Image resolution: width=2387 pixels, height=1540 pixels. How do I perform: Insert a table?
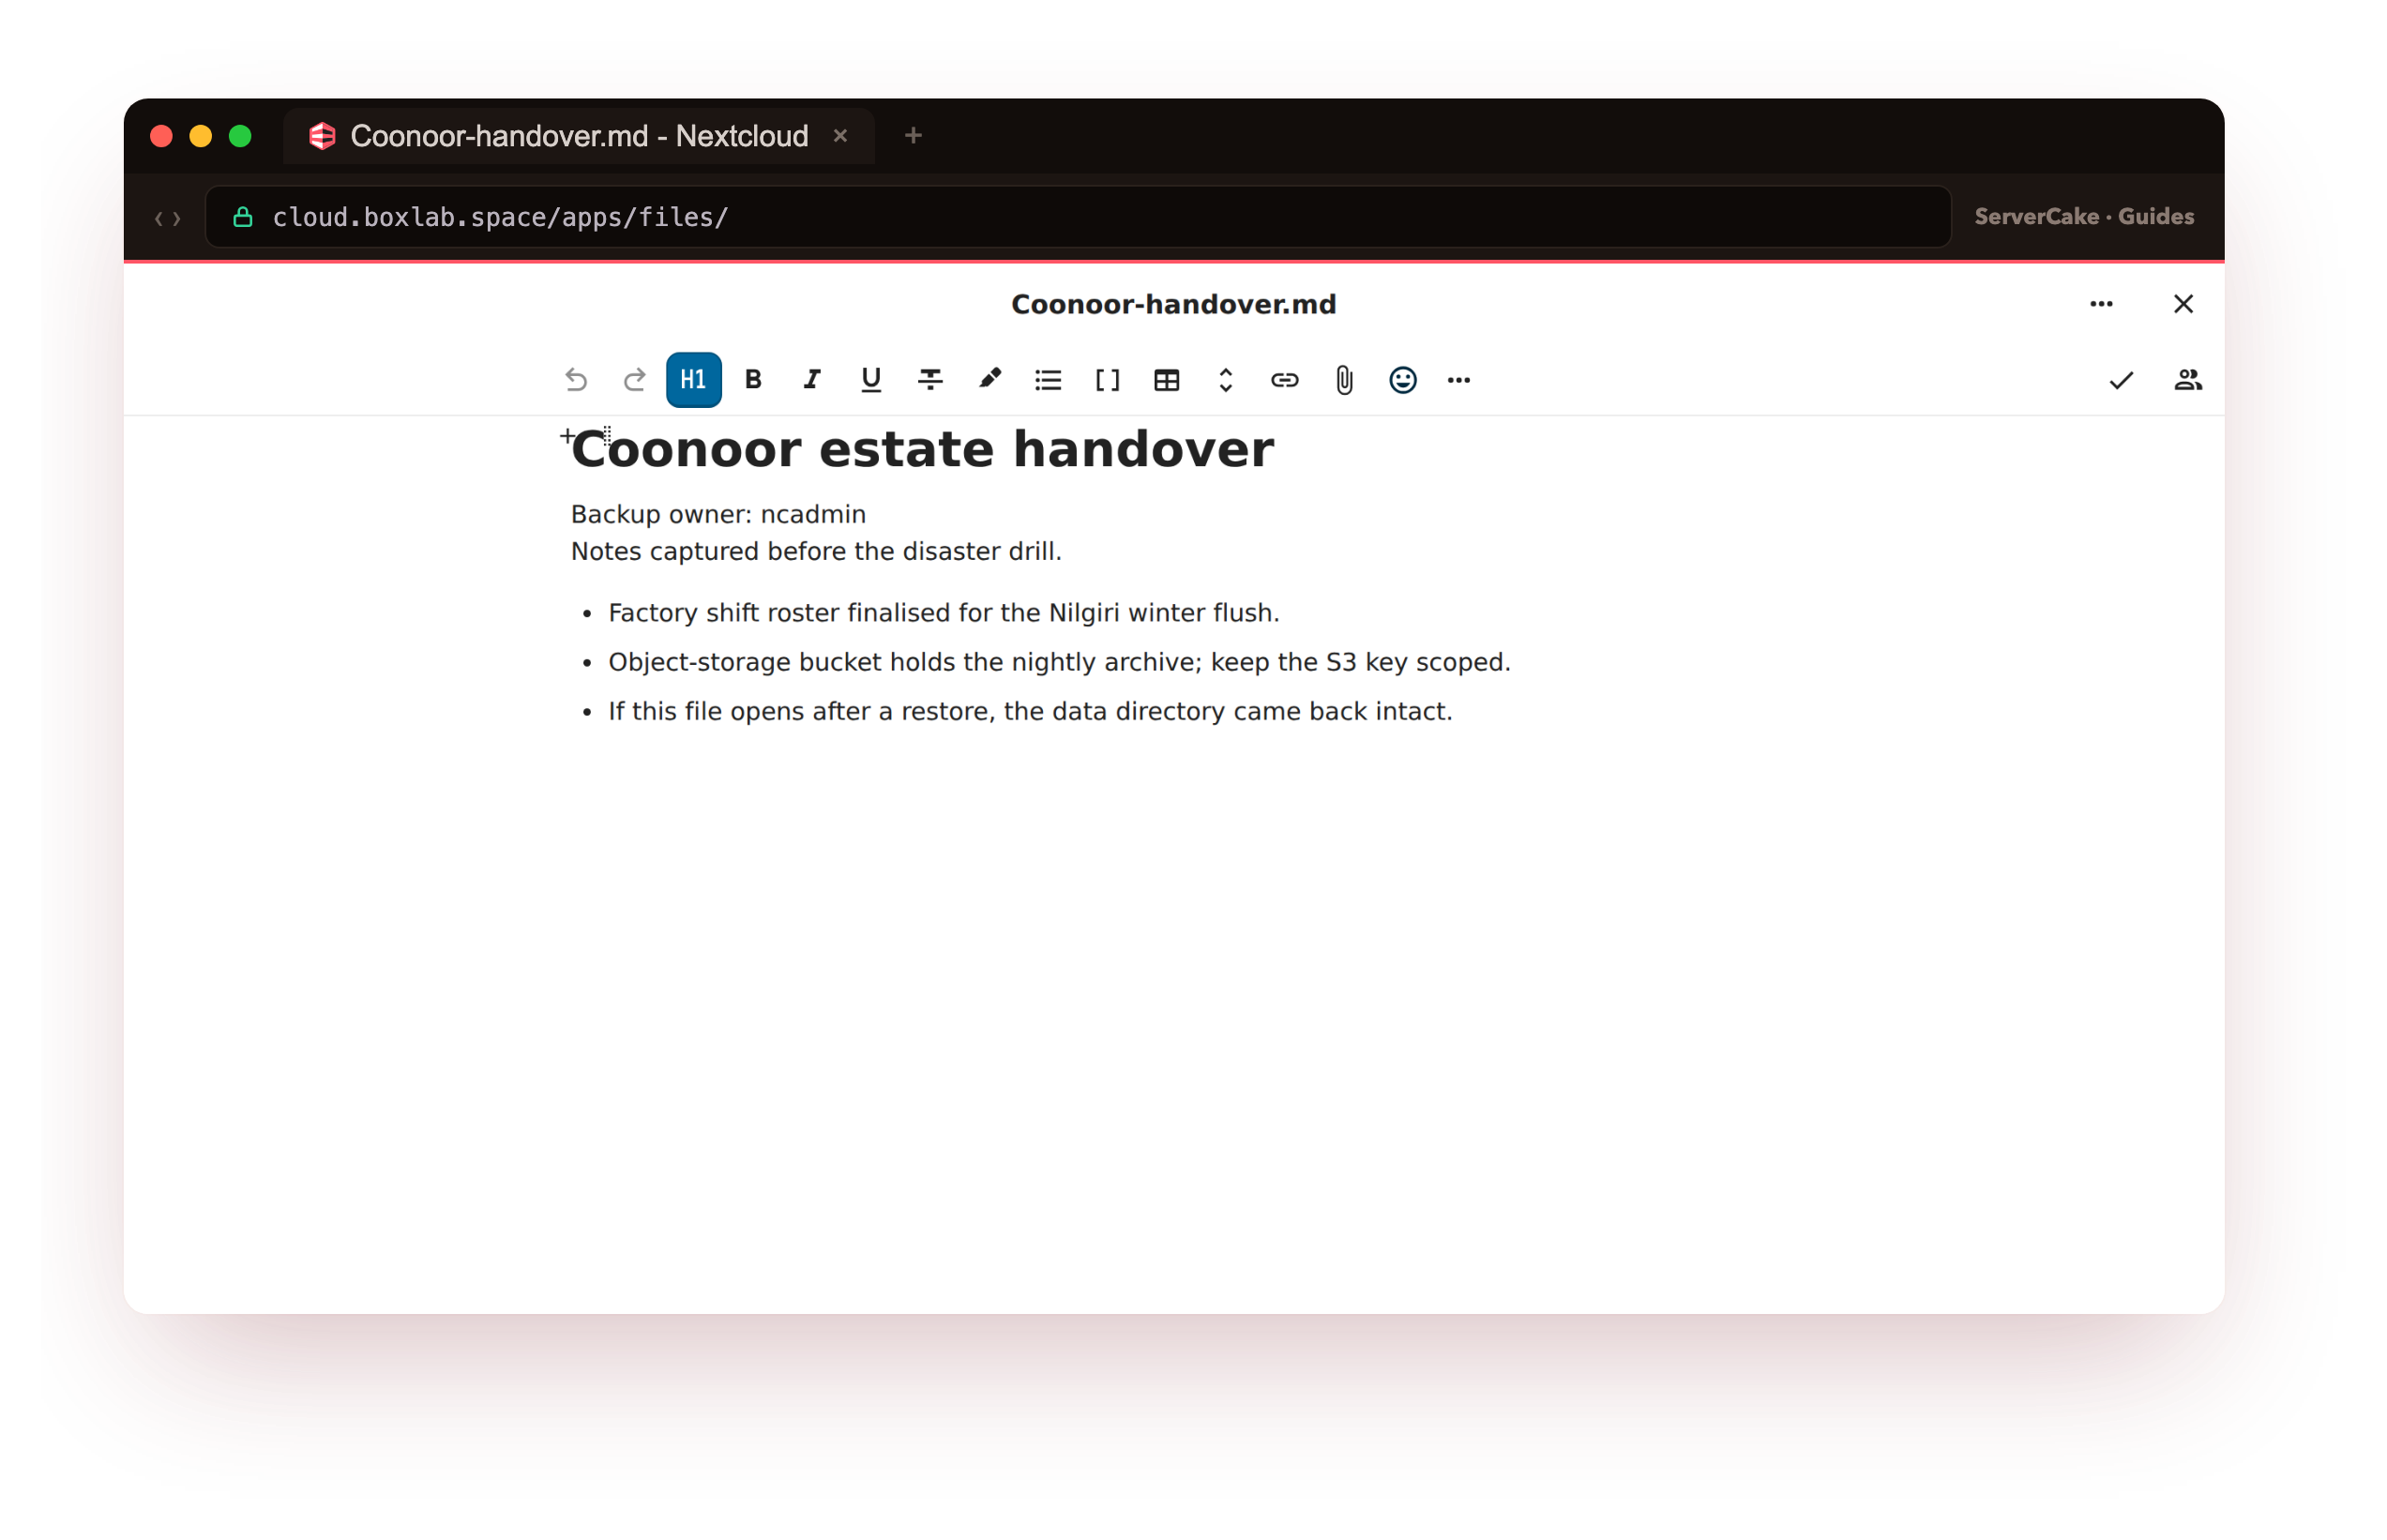point(1167,380)
